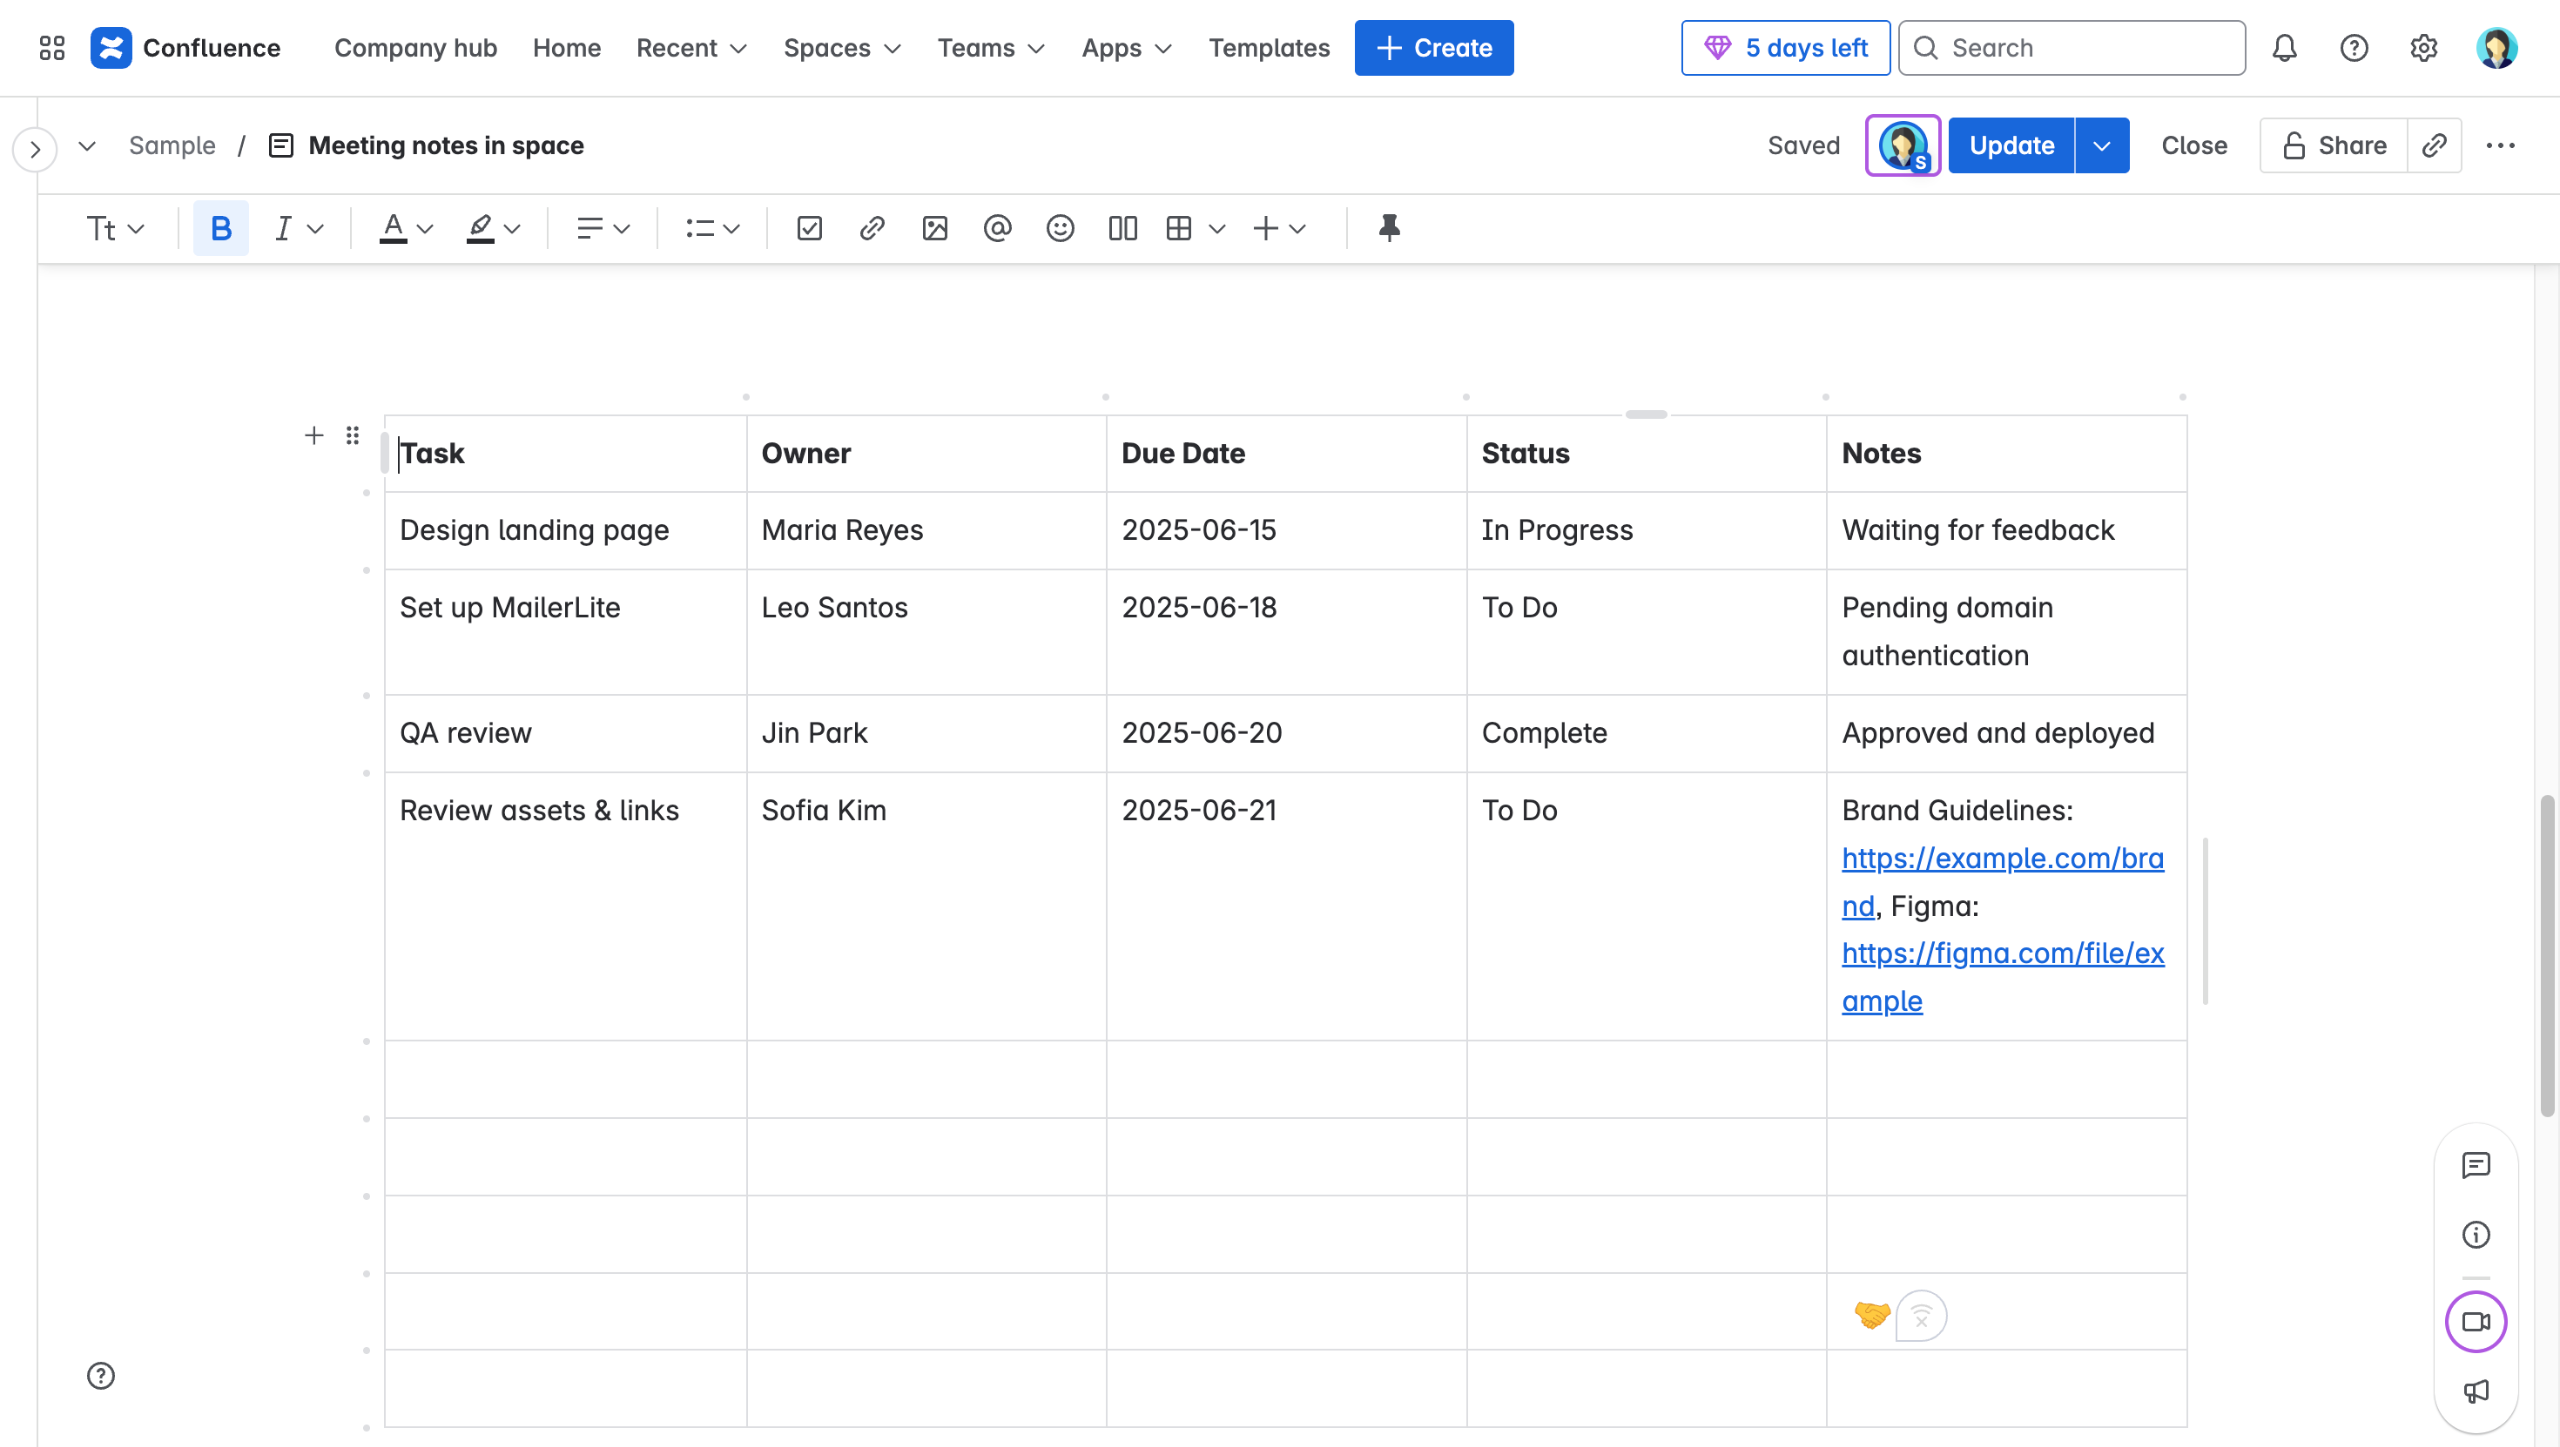Screen dimensions: 2560x1447
Task: Expand the Spaces menu
Action: pyautogui.click(x=841, y=48)
